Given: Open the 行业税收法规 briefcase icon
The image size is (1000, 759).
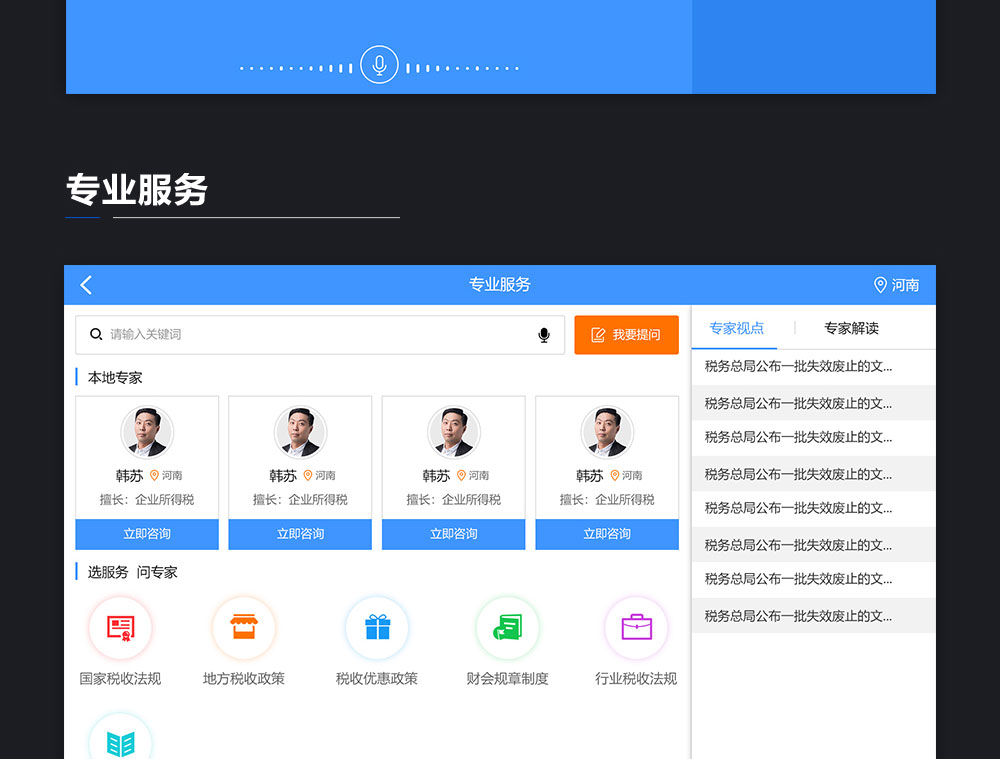Looking at the screenshot, I should [636, 628].
